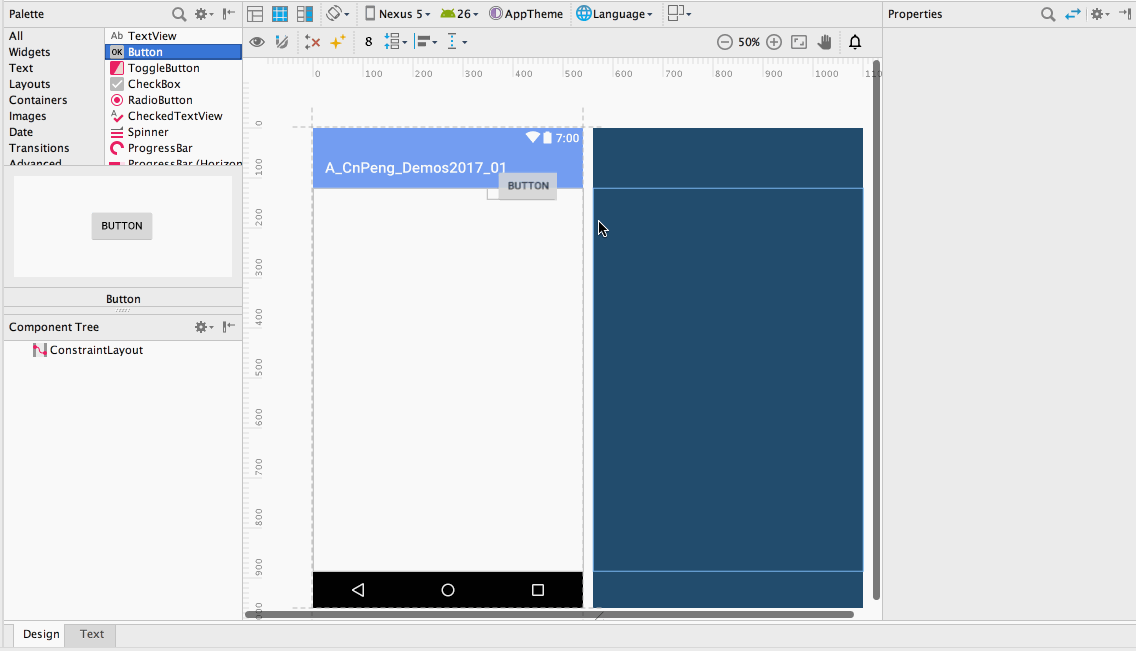This screenshot has width=1136, height=651.
Task: Select the Transitions palette category
Action: click(x=39, y=148)
